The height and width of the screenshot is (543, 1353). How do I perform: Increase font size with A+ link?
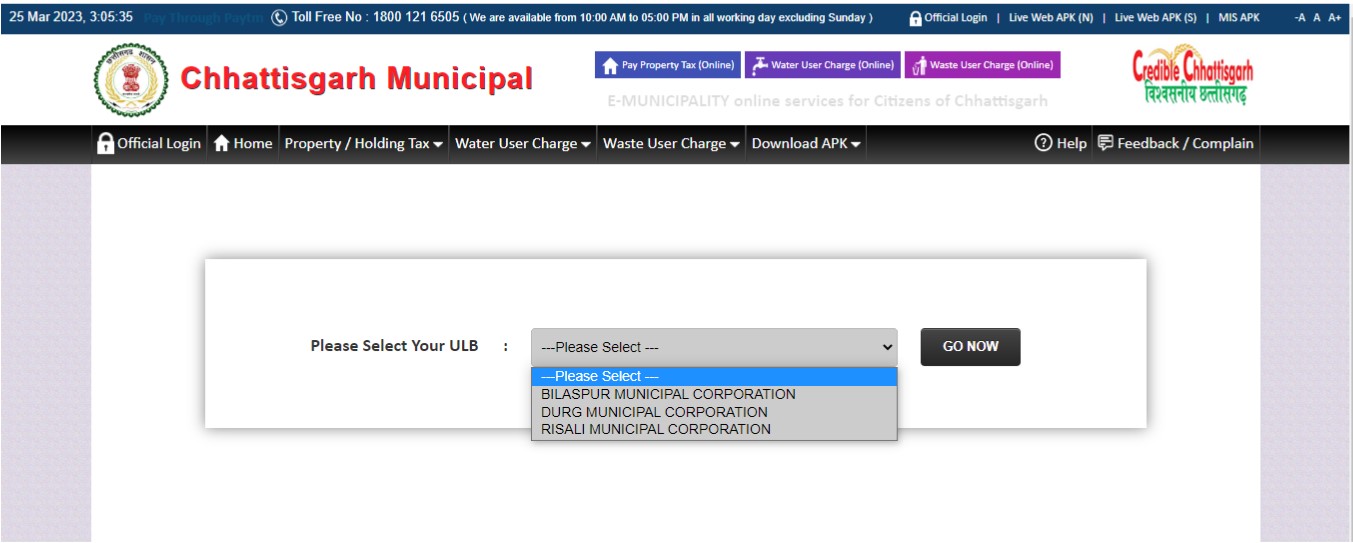click(x=1334, y=18)
